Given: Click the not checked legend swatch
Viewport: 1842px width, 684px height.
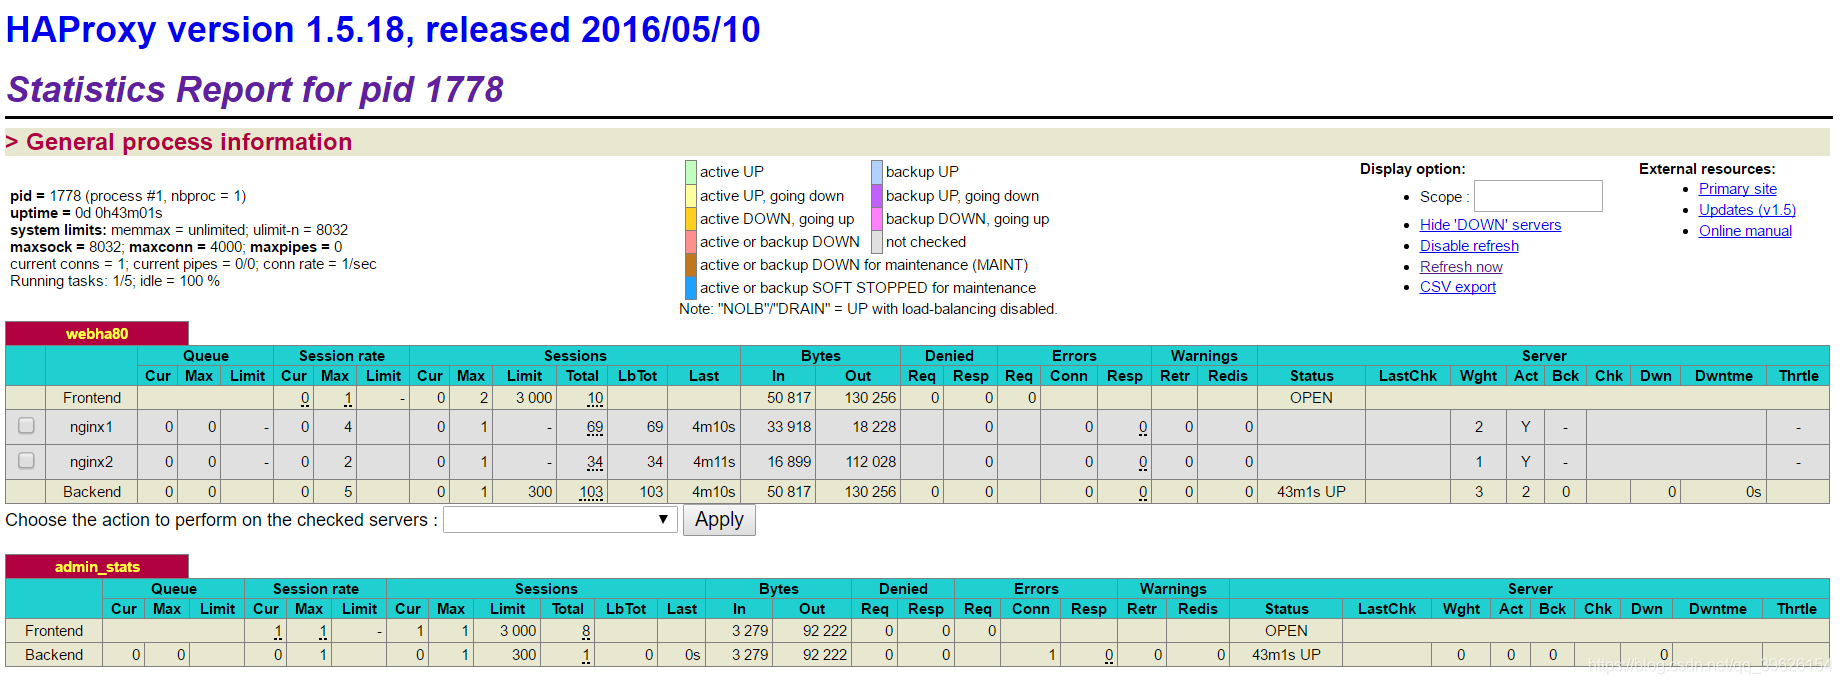Looking at the screenshot, I should [x=877, y=242].
